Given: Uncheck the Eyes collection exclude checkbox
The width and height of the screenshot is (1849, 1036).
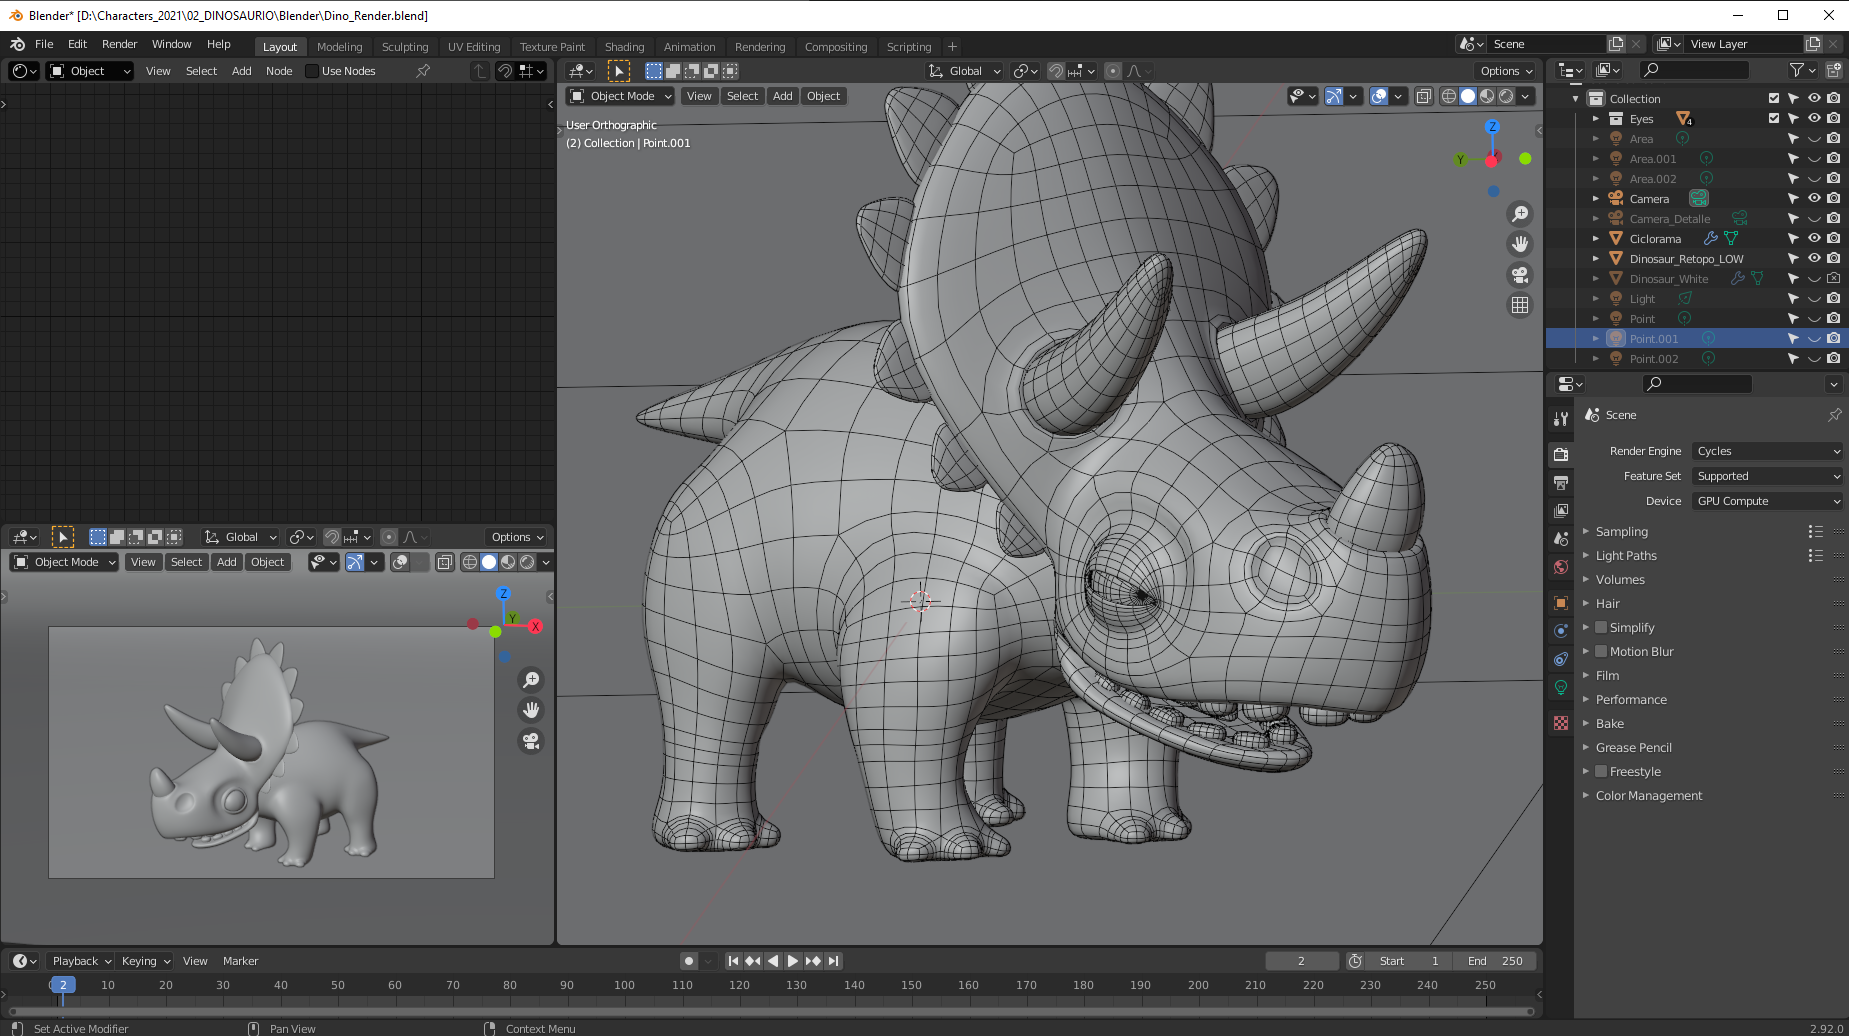Looking at the screenshot, I should [x=1774, y=118].
